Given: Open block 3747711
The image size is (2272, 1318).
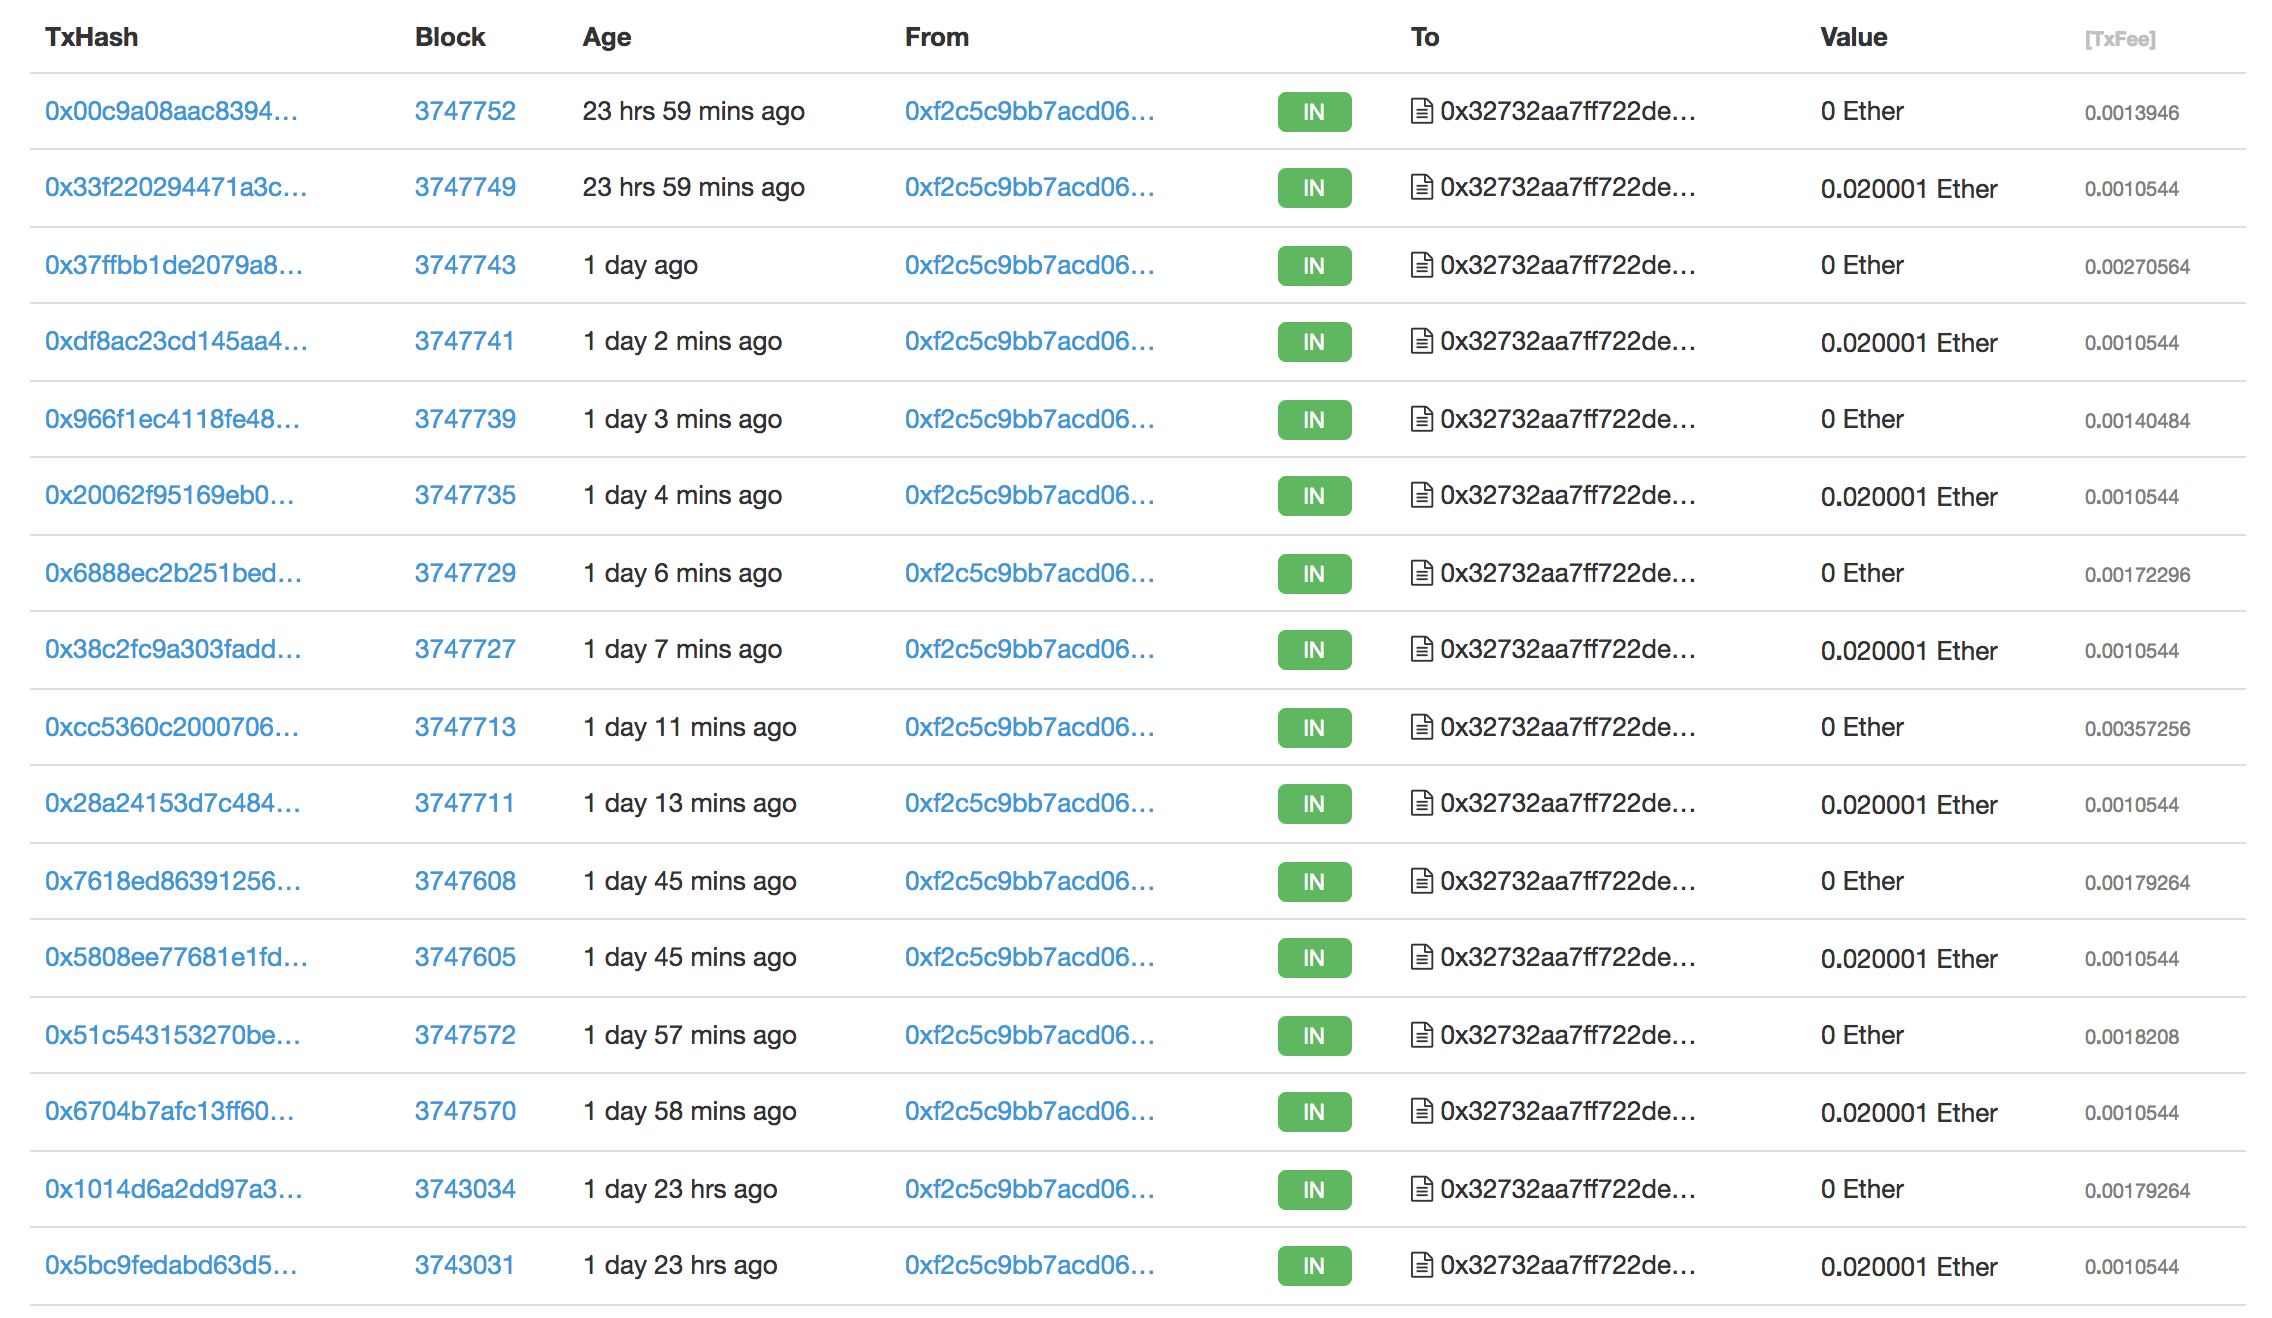Looking at the screenshot, I should pos(464,803).
